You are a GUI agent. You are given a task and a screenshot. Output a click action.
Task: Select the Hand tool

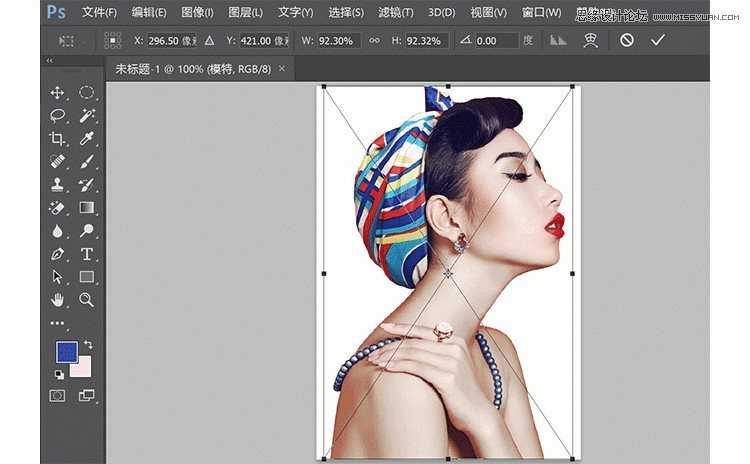tap(57, 299)
